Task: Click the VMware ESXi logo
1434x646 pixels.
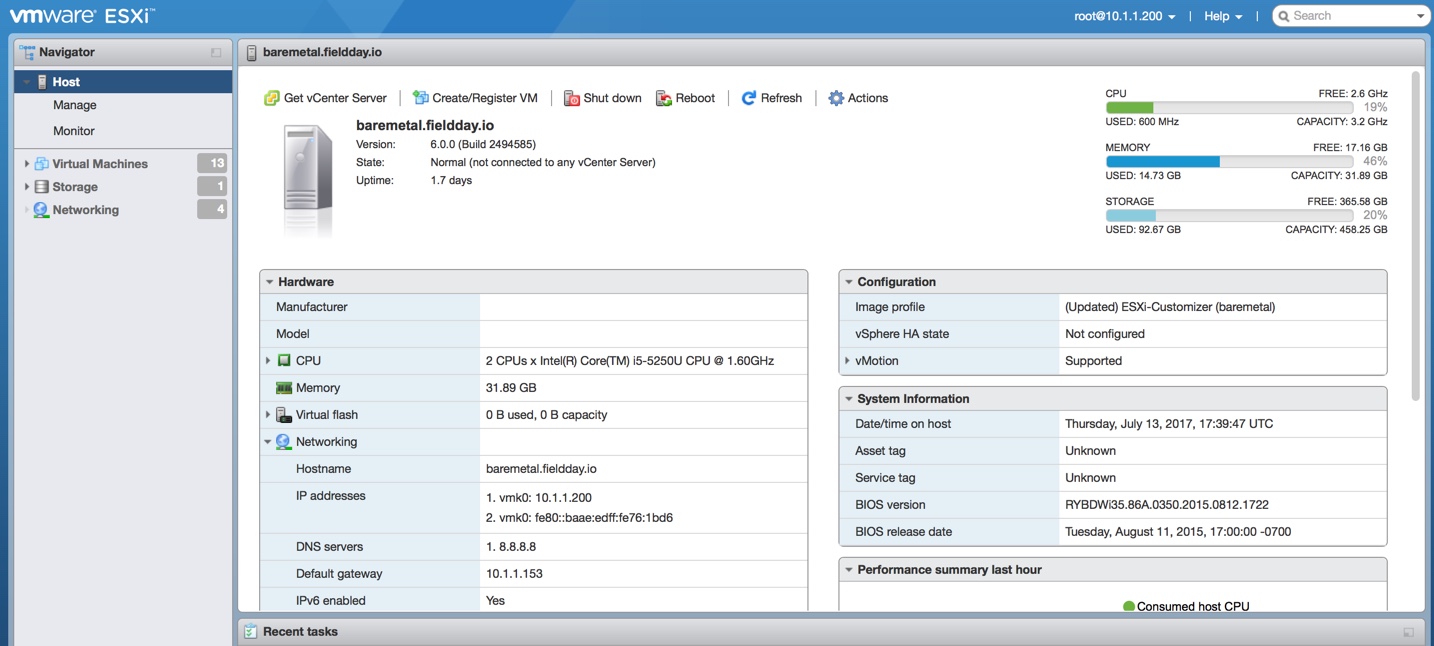Action: tap(82, 16)
